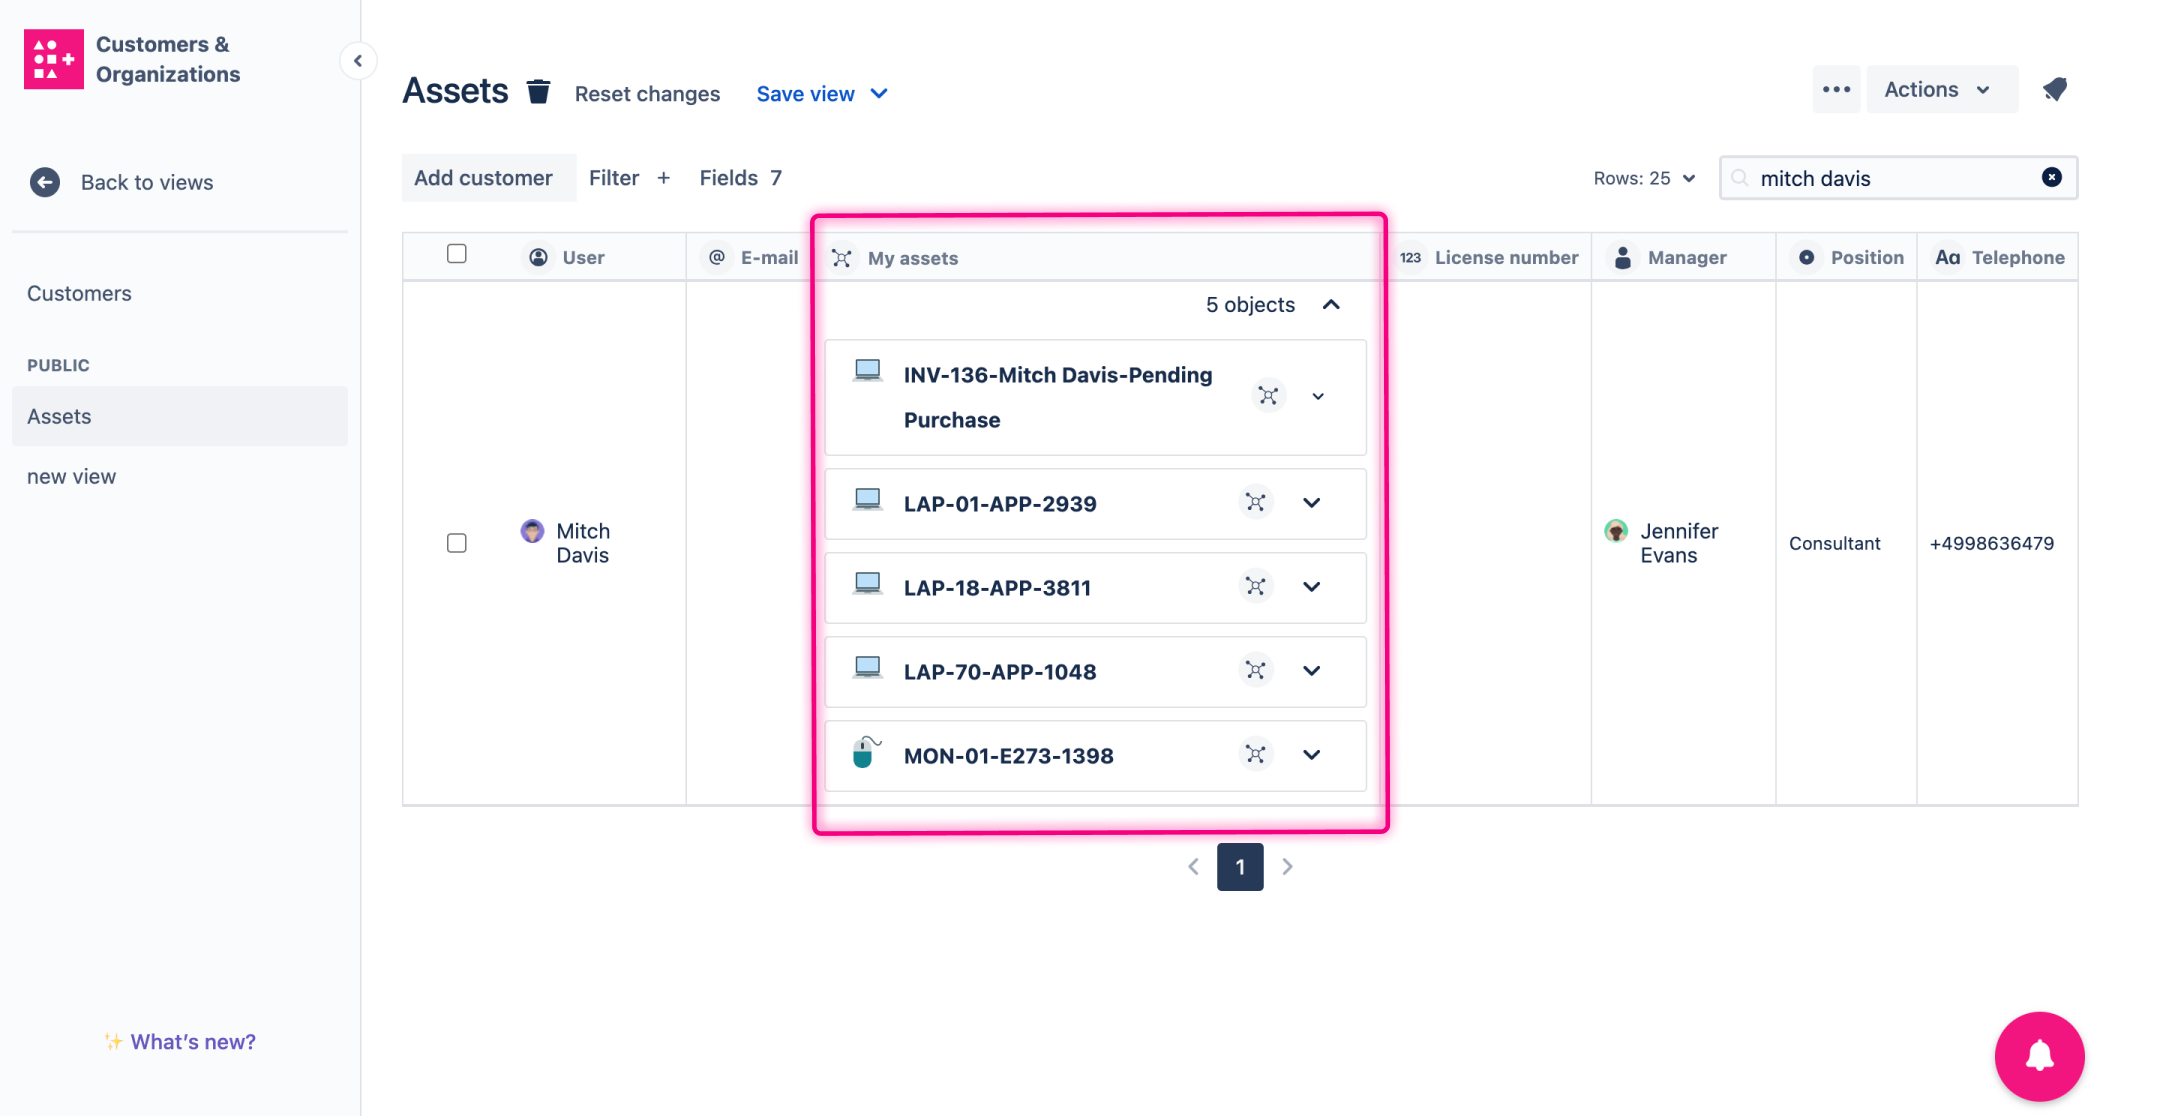Open the pink notification bell
This screenshot has width=2160, height=1116.
tap(2039, 1056)
